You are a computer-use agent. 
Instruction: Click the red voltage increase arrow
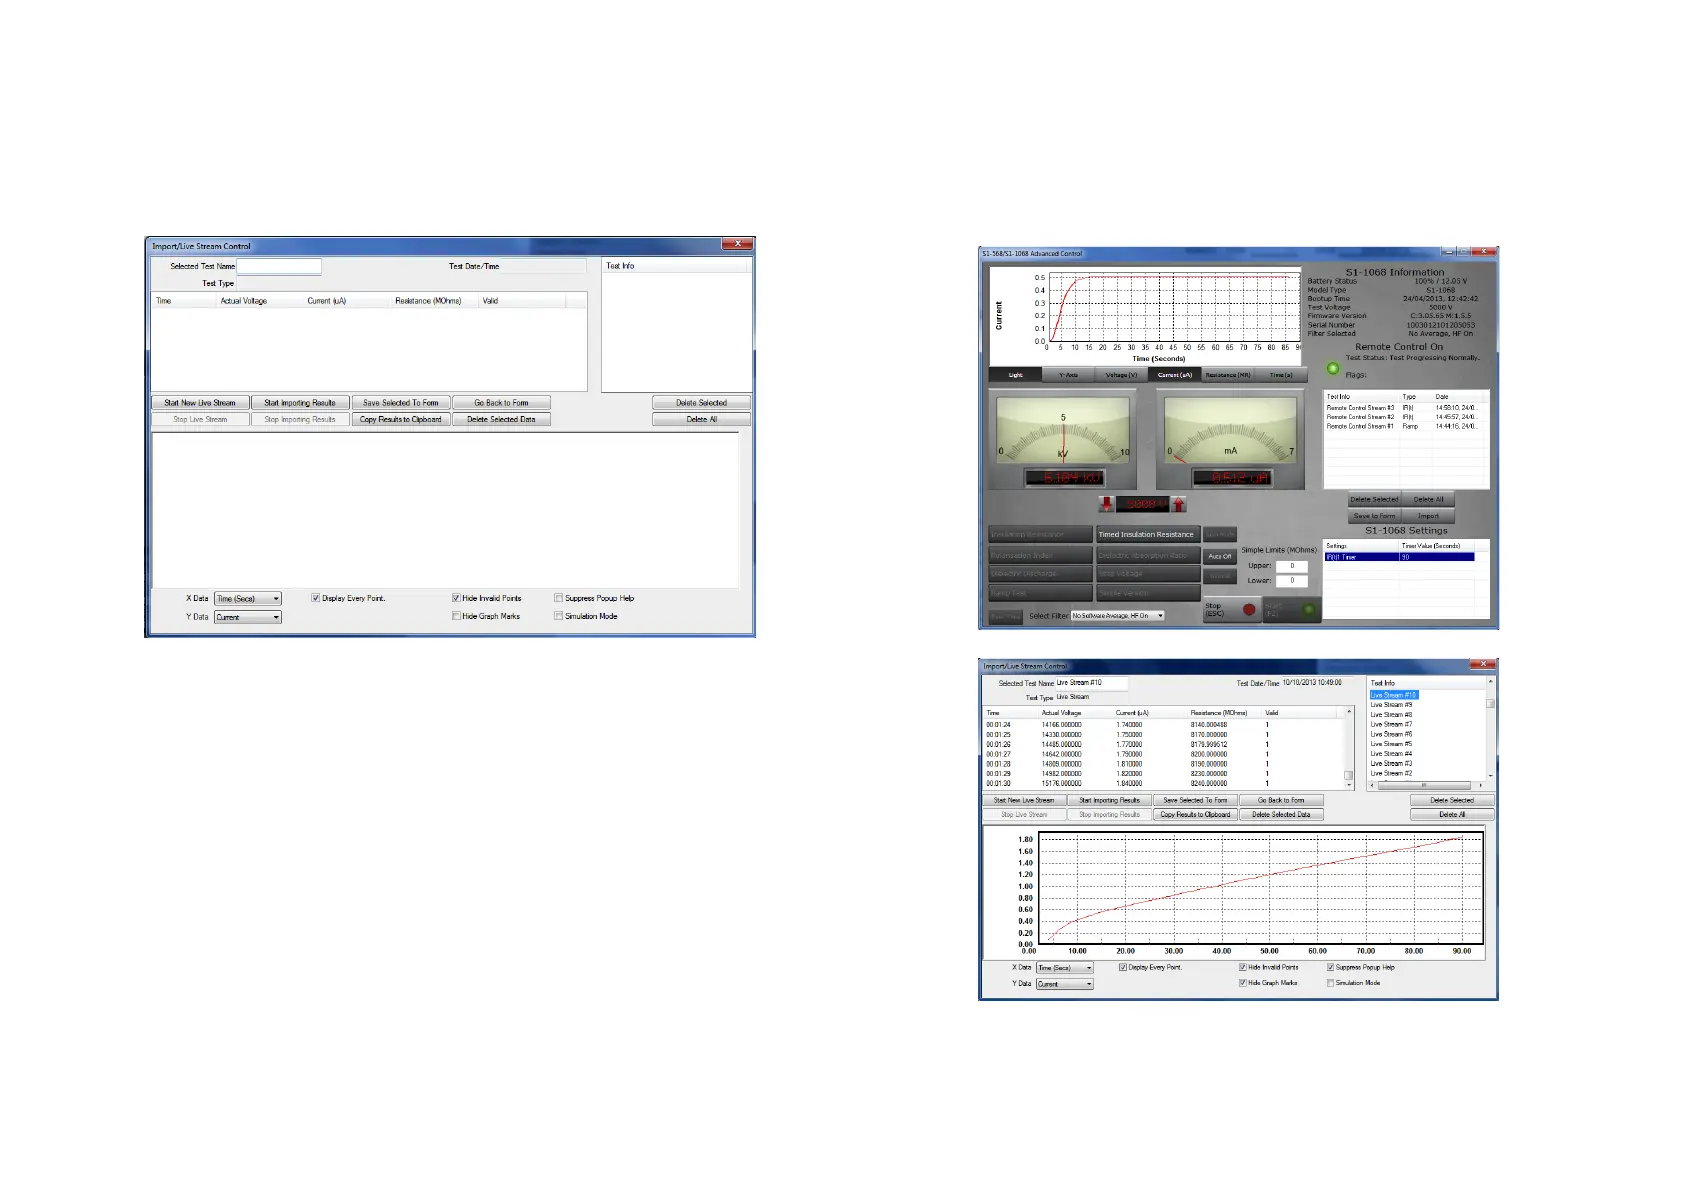pyautogui.click(x=1179, y=504)
